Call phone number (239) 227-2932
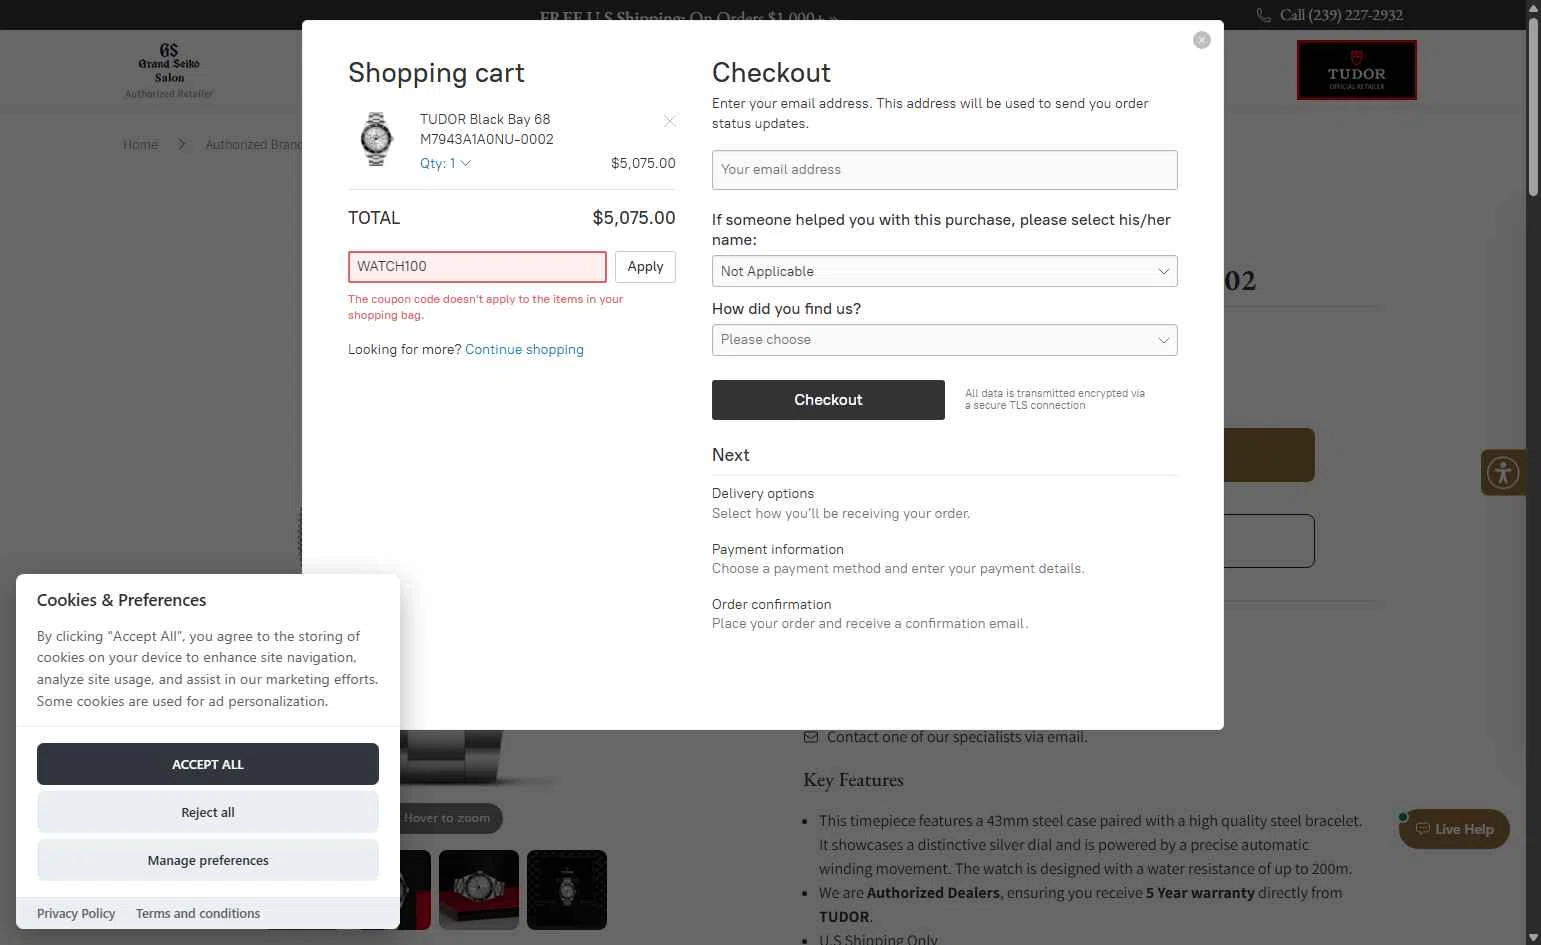 tap(1341, 15)
